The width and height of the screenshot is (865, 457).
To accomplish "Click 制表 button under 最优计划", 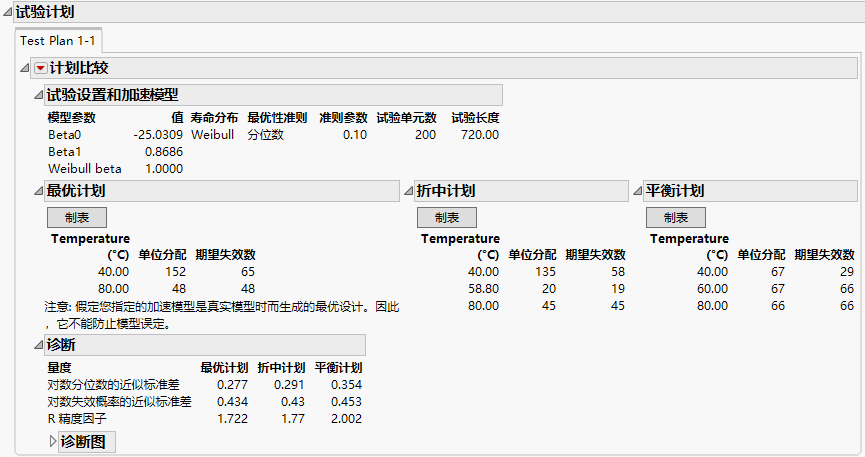I will click(77, 217).
